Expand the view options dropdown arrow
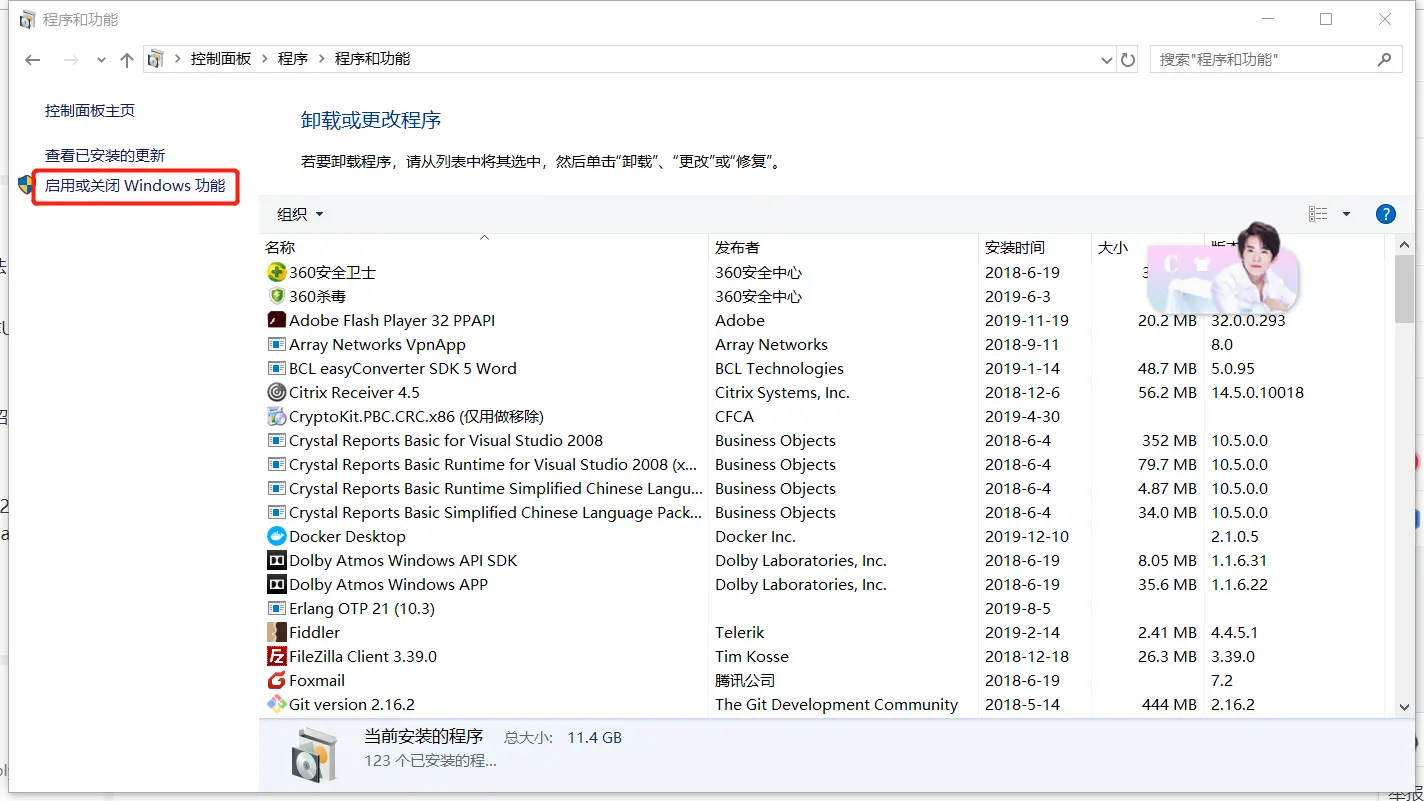Viewport: 1424px width, 801px height. pyautogui.click(x=1346, y=214)
